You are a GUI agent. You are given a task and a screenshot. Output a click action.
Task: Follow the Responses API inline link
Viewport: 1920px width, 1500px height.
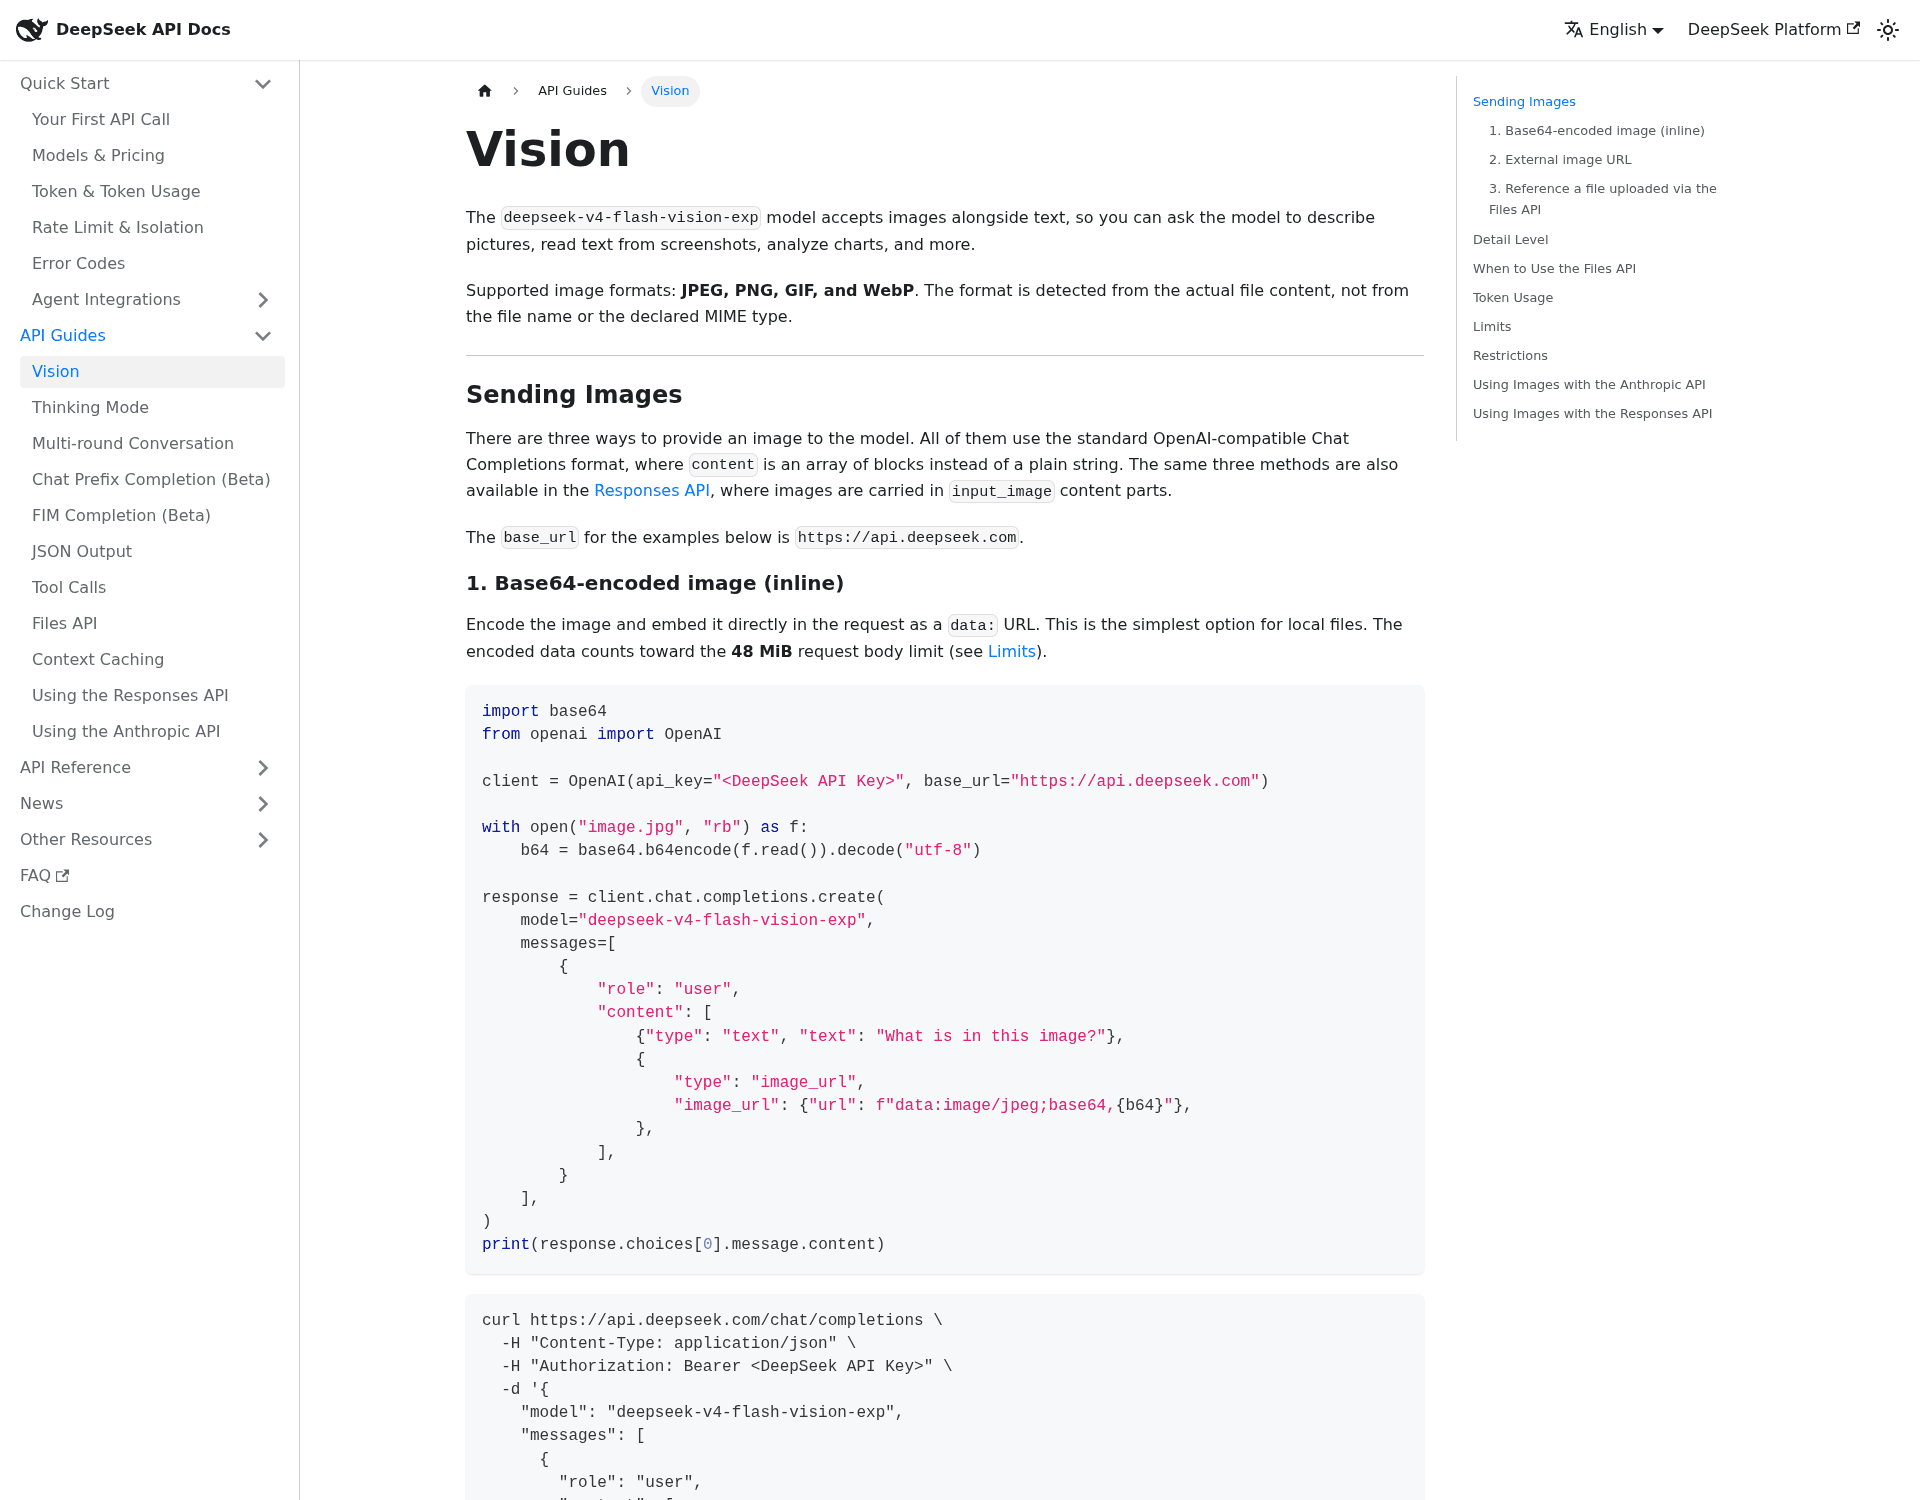(652, 491)
